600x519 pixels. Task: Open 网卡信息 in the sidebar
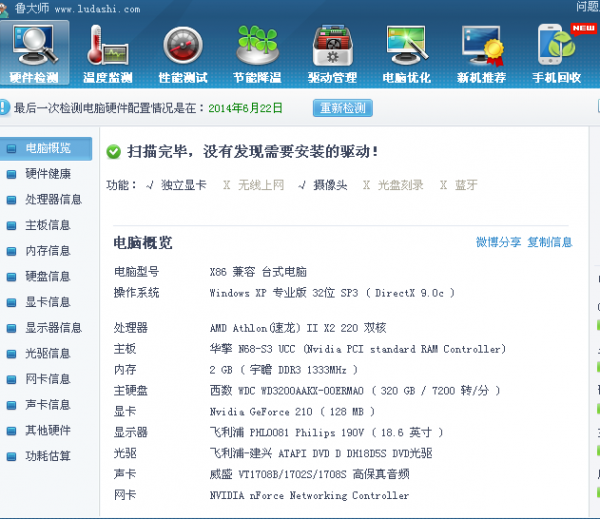click(46, 379)
